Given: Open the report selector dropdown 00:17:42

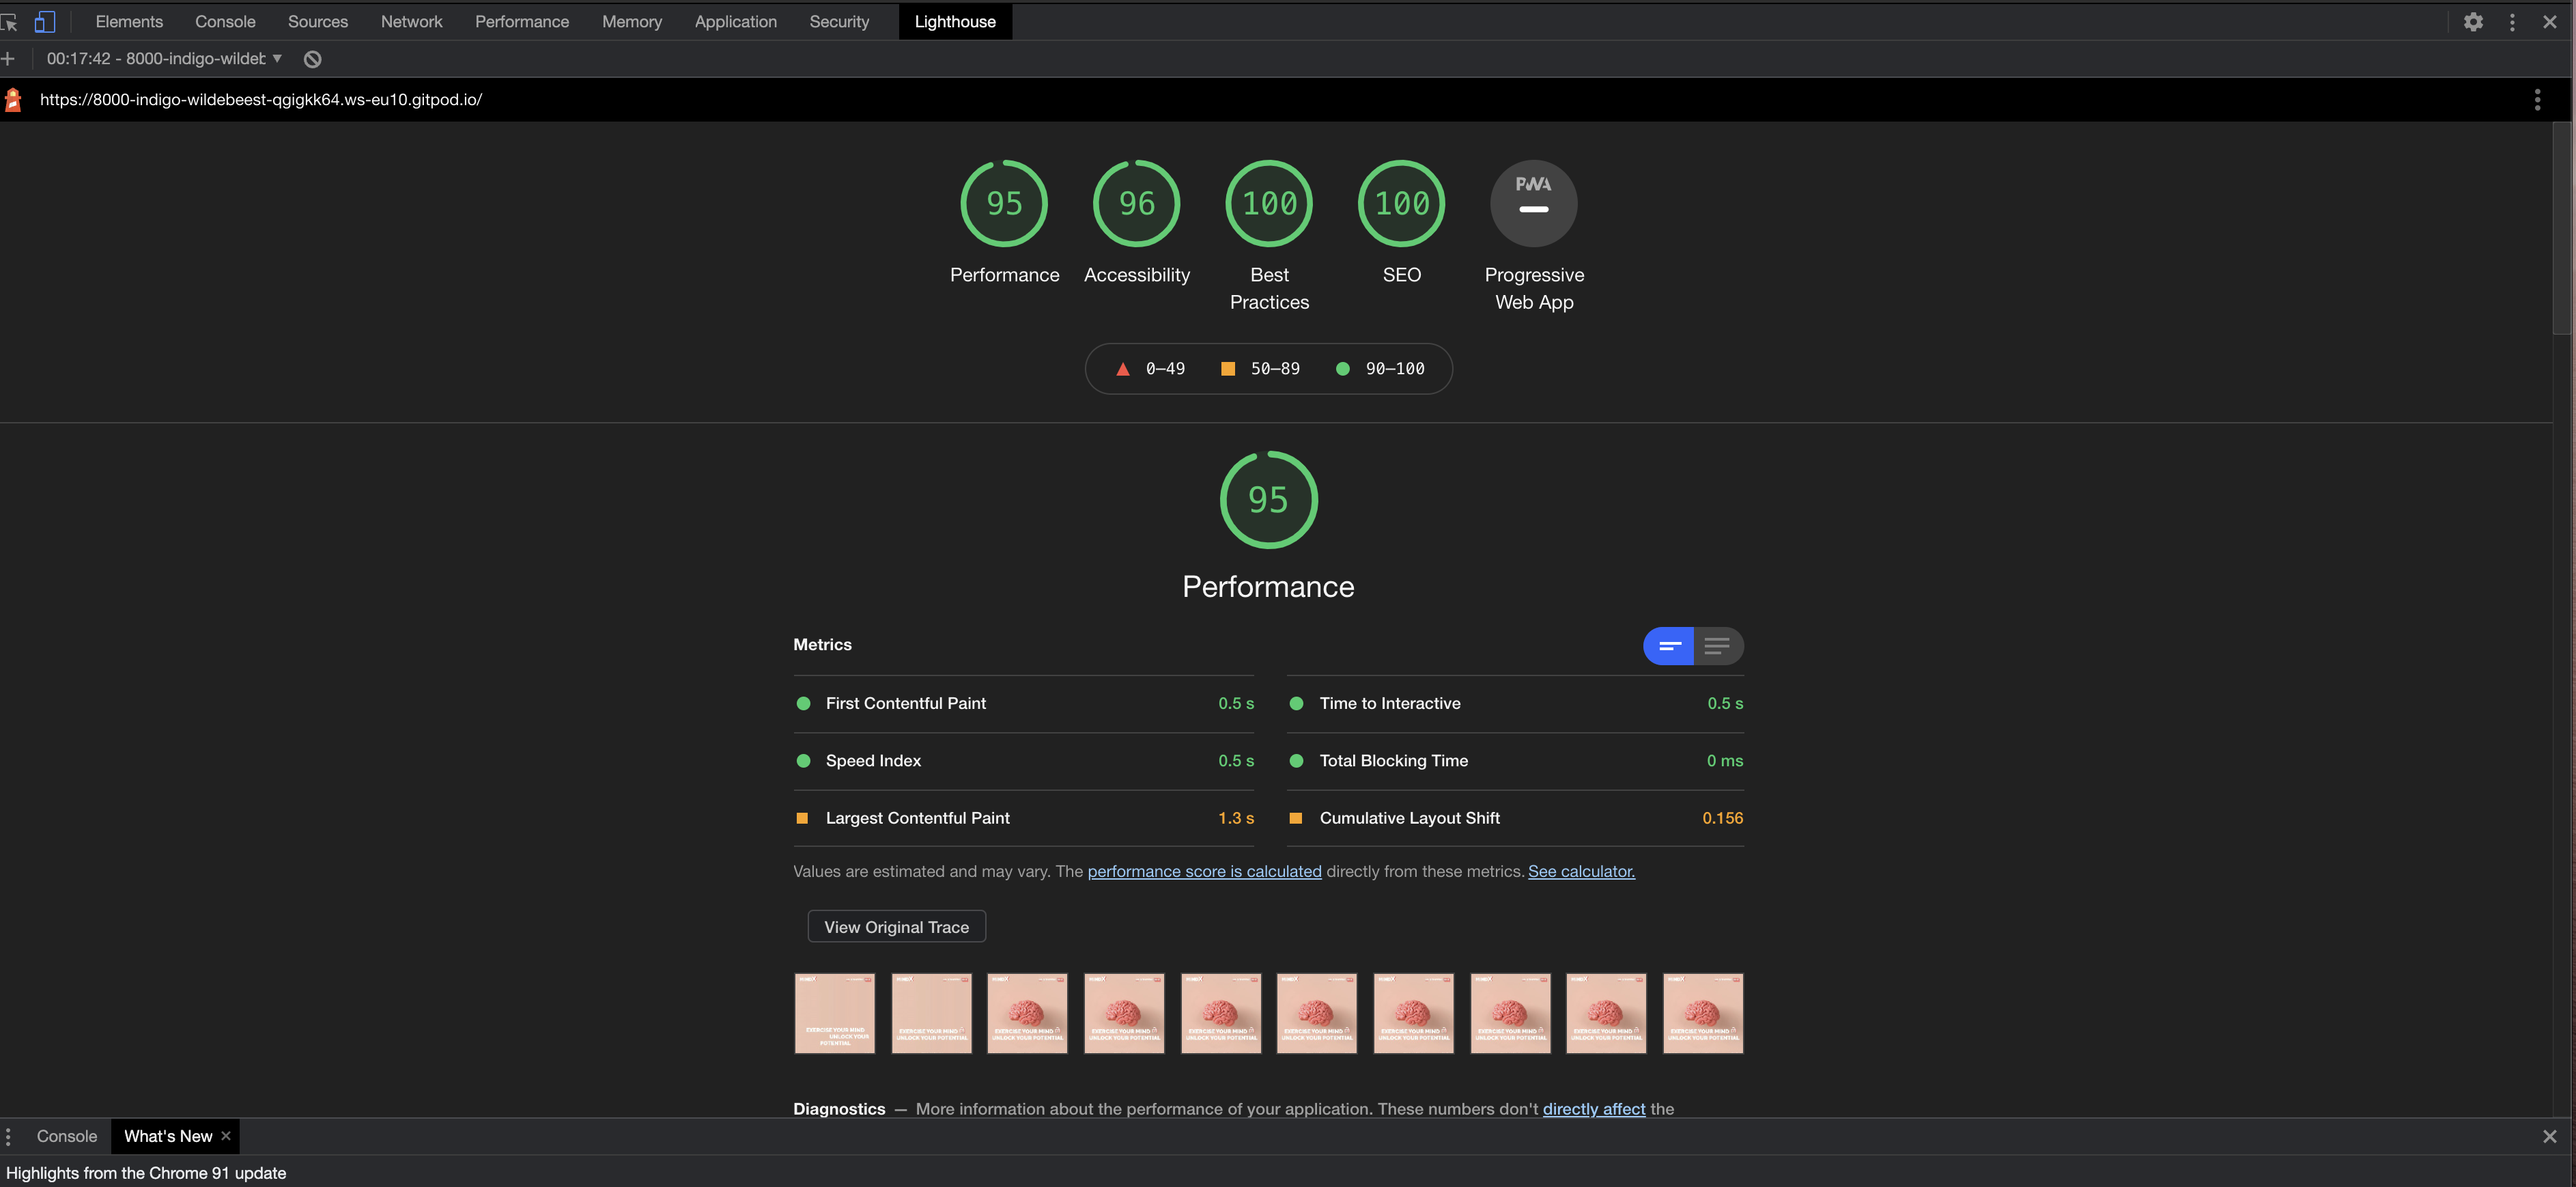Looking at the screenshot, I should [x=164, y=59].
